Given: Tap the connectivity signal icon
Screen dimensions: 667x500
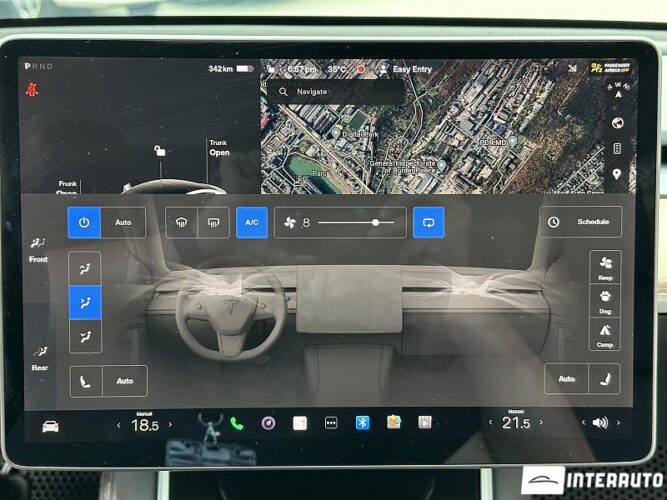Looking at the screenshot, I should 573,68.
